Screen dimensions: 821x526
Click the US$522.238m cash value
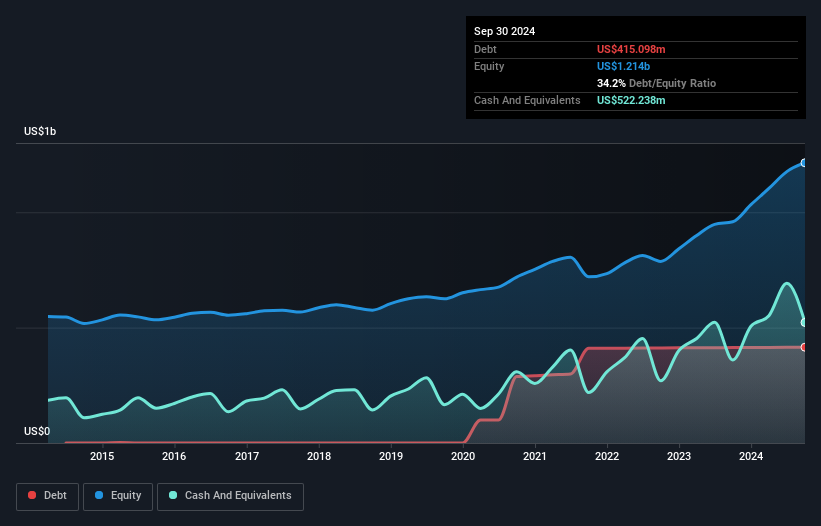pos(631,100)
